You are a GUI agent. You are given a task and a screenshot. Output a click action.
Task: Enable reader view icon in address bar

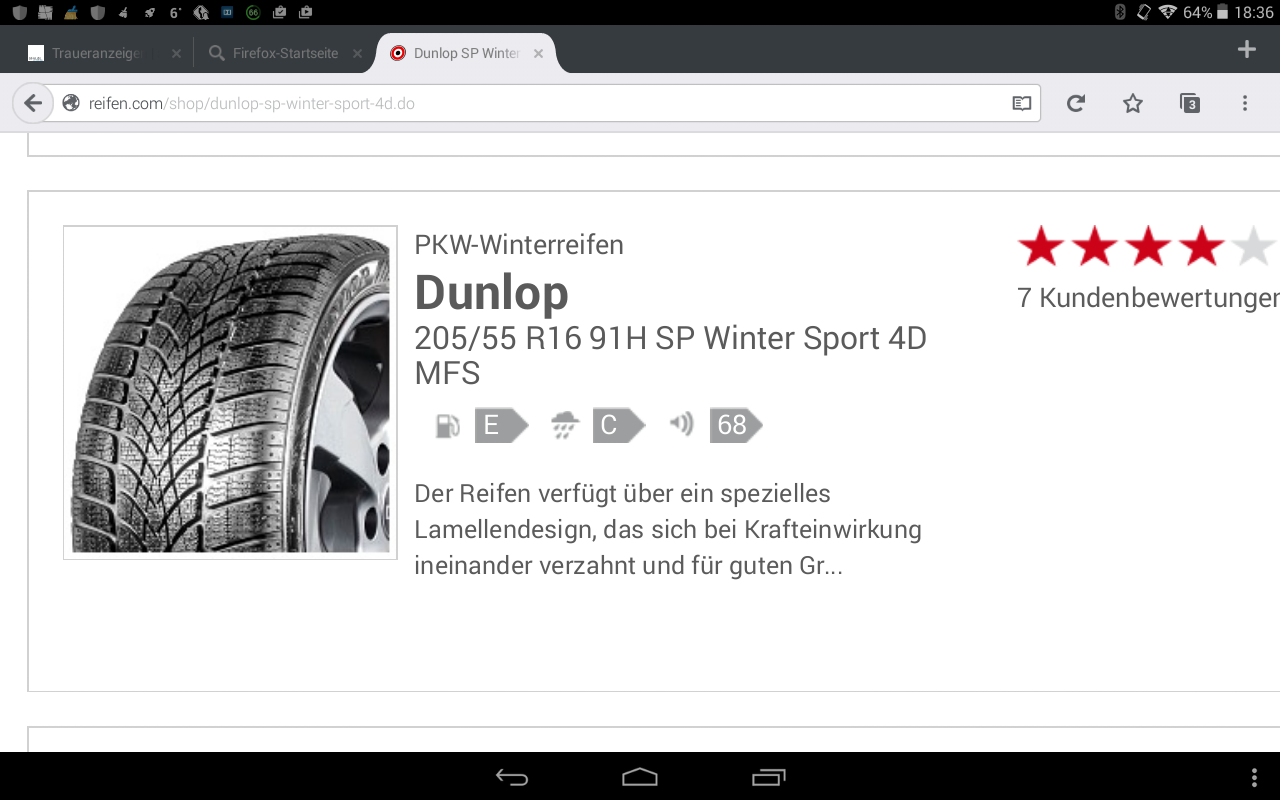(1021, 103)
